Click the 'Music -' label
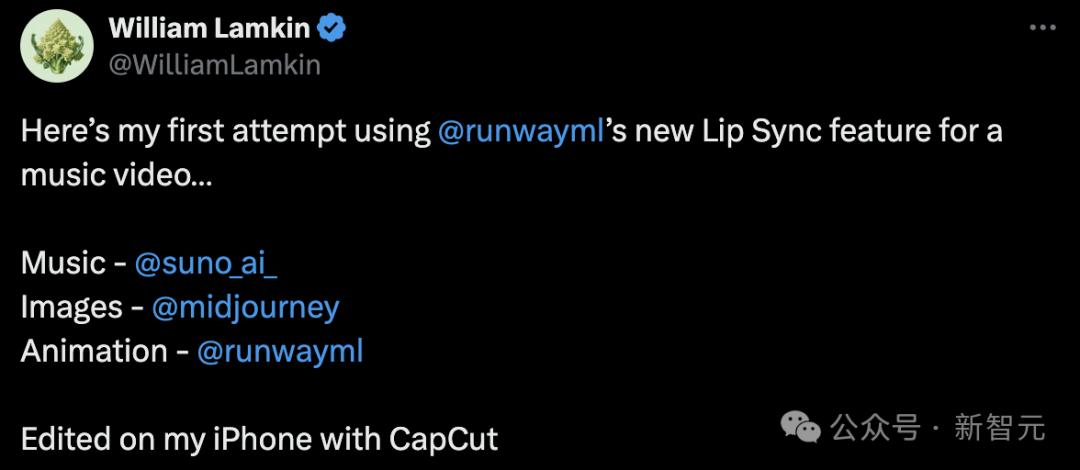 [73, 264]
